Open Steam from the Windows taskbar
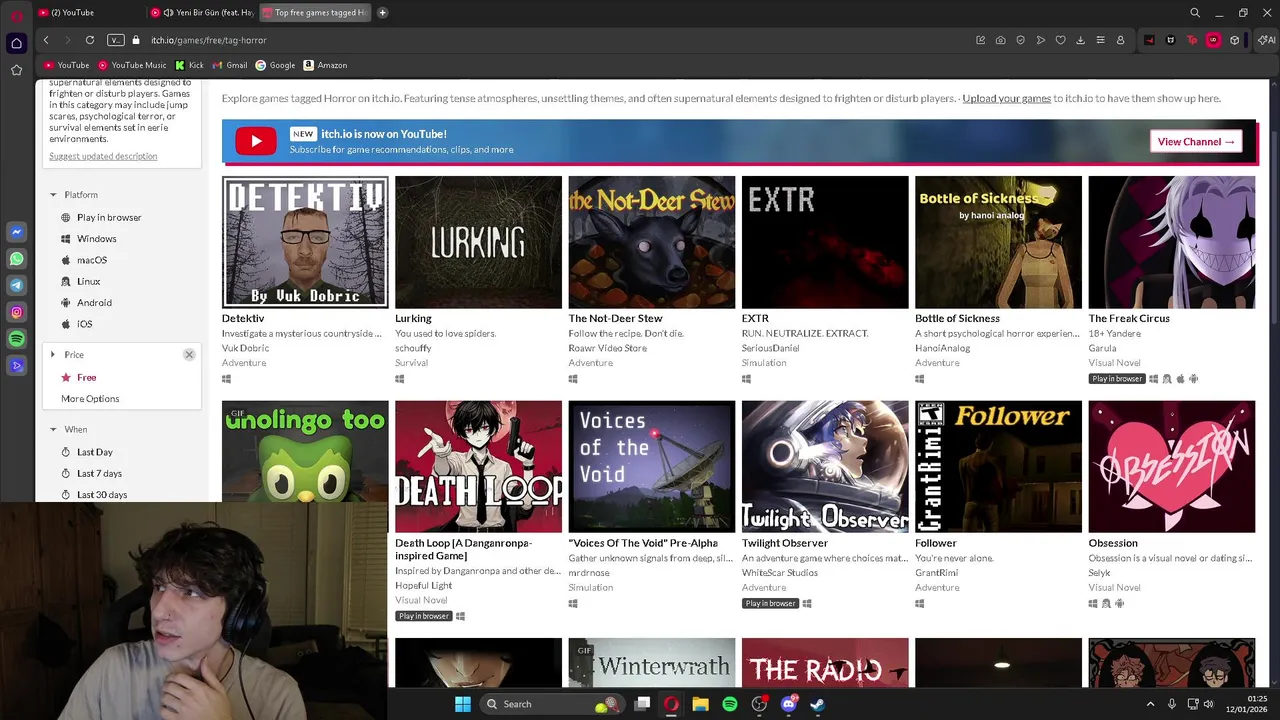Screen dimensions: 1280x720 [817, 704]
